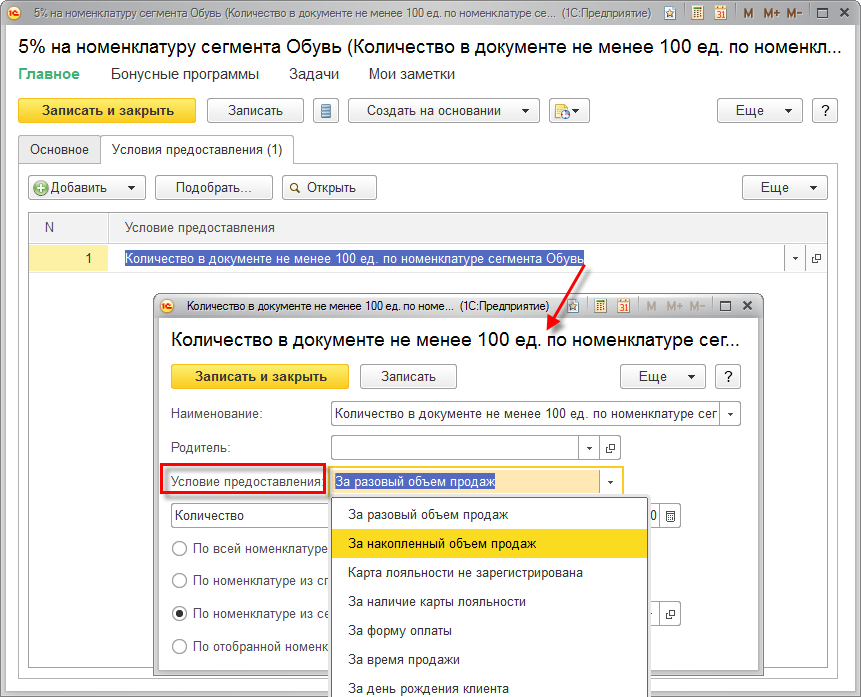Expand the 'Условие предоставления' dropdown arrow

pos(610,482)
